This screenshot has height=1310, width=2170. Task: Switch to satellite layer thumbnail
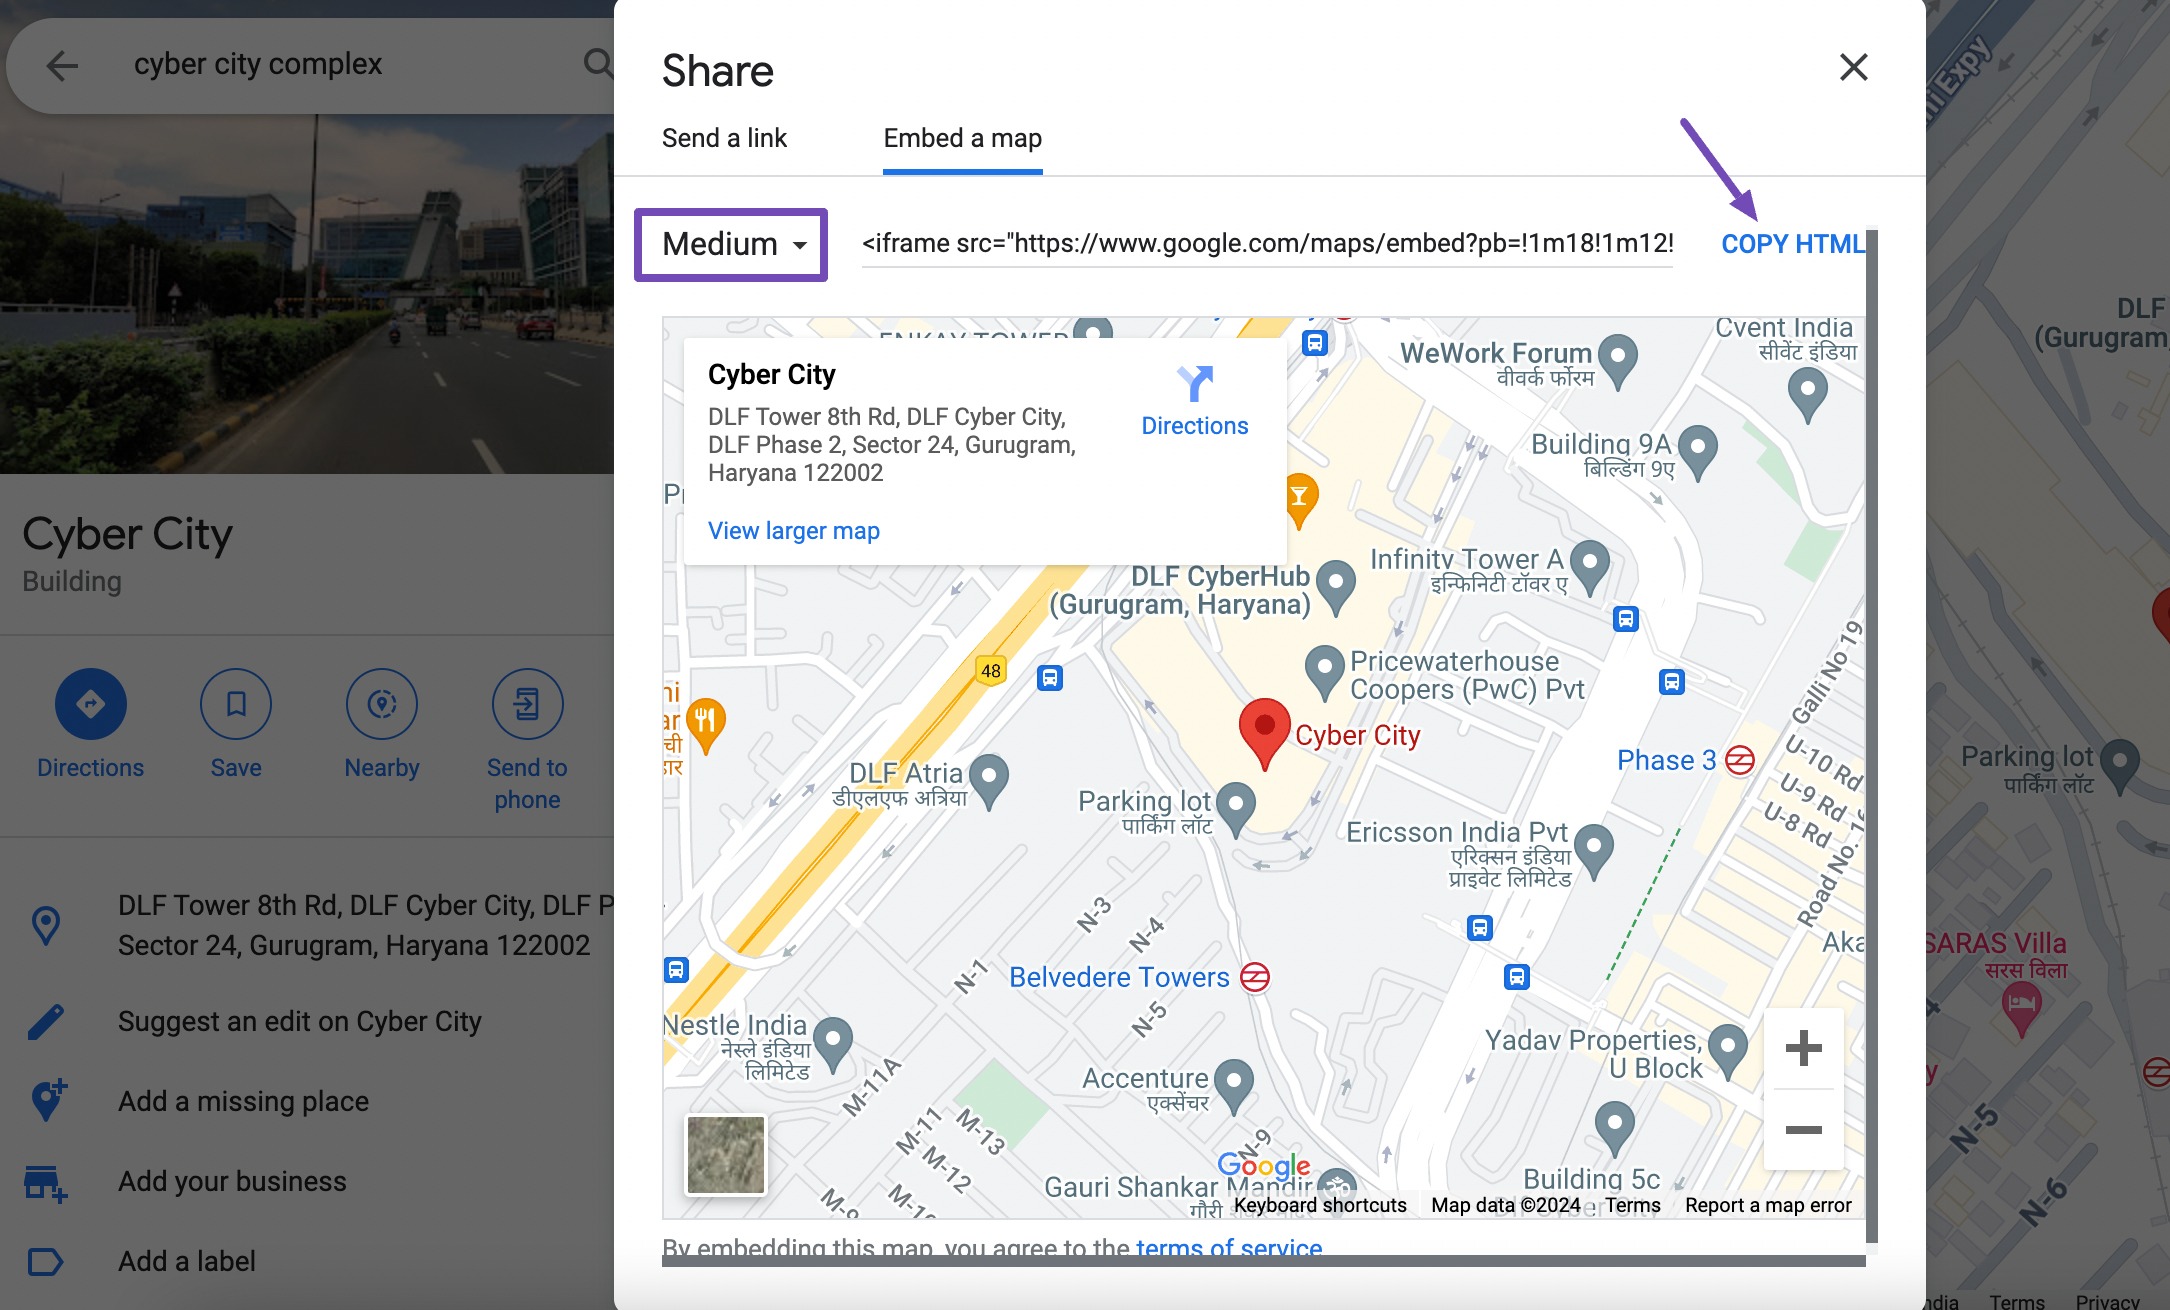coord(726,1155)
